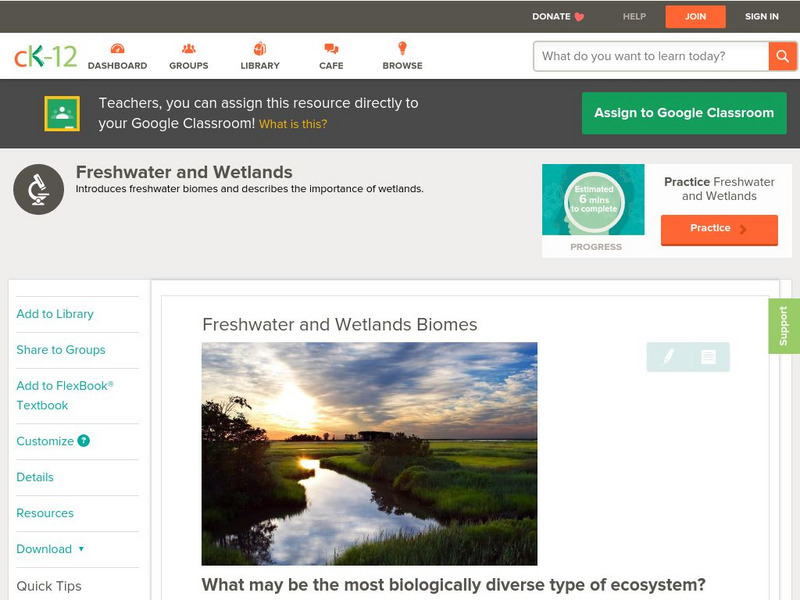Click the Customize link
This screenshot has width=800, height=600.
[45, 441]
